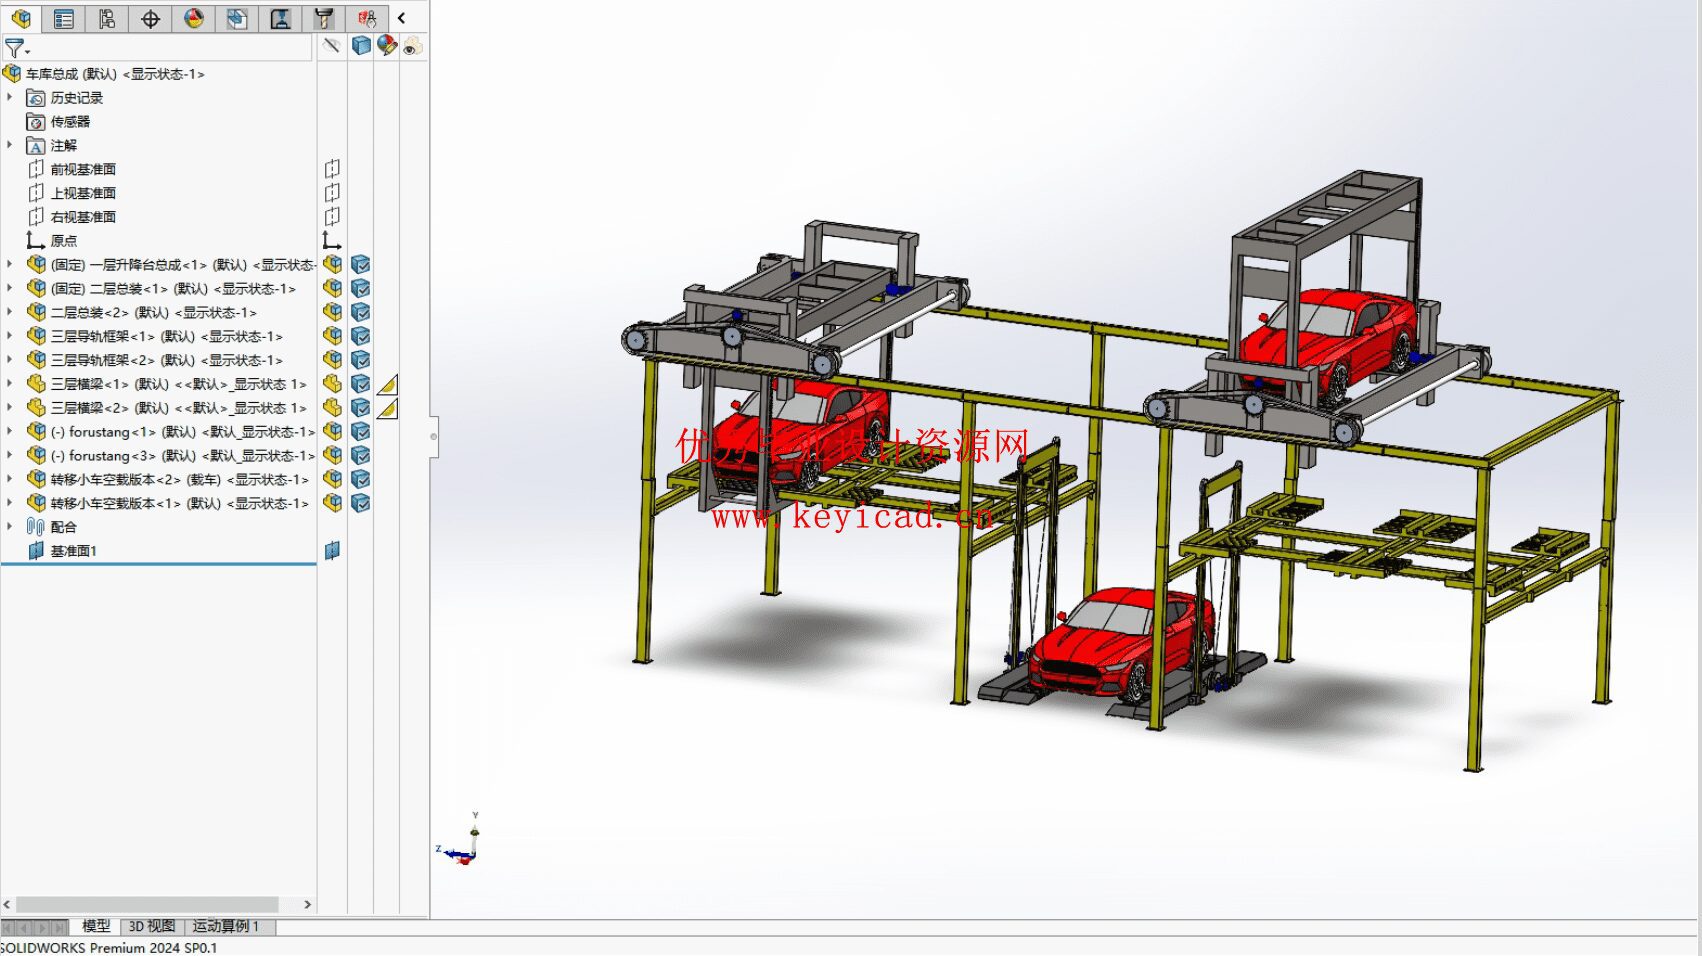Click appearance swatch for 三层横梁<2>

388,408
